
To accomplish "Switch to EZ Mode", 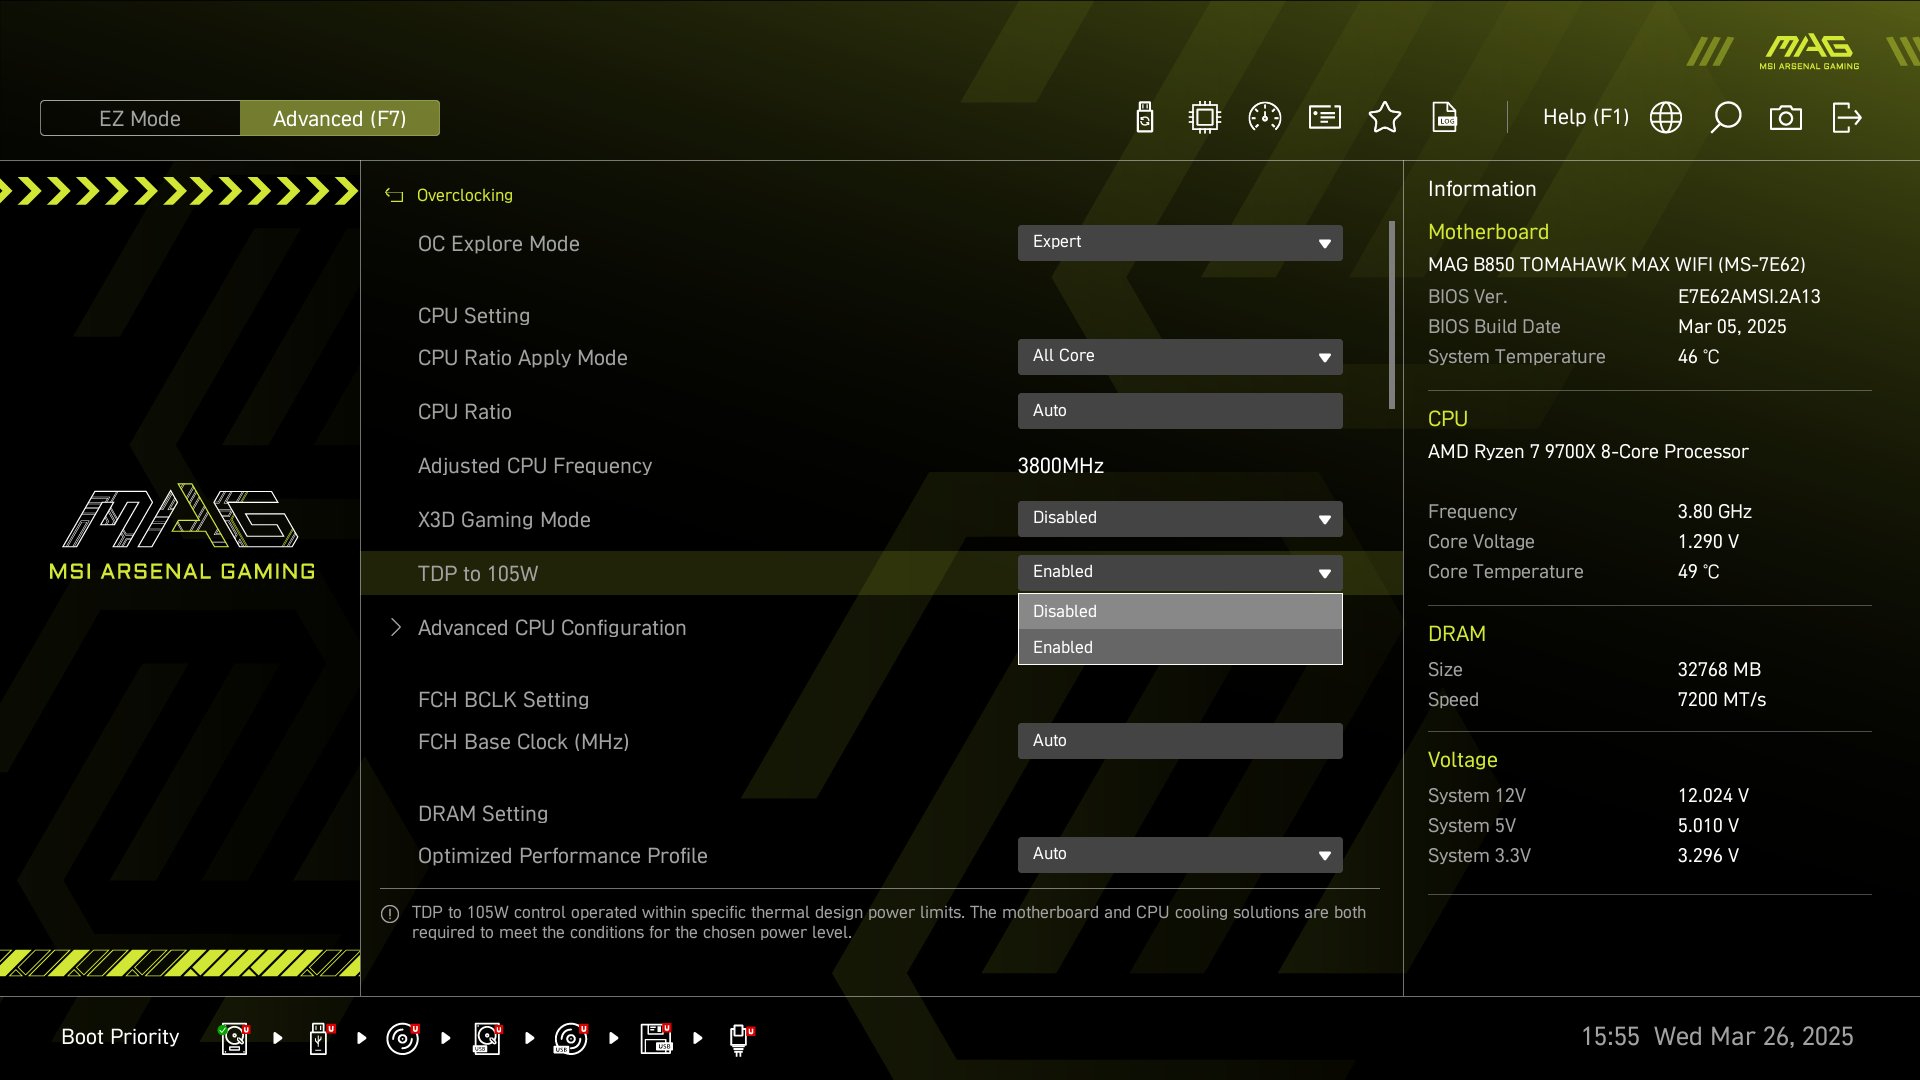I will pyautogui.click(x=140, y=118).
